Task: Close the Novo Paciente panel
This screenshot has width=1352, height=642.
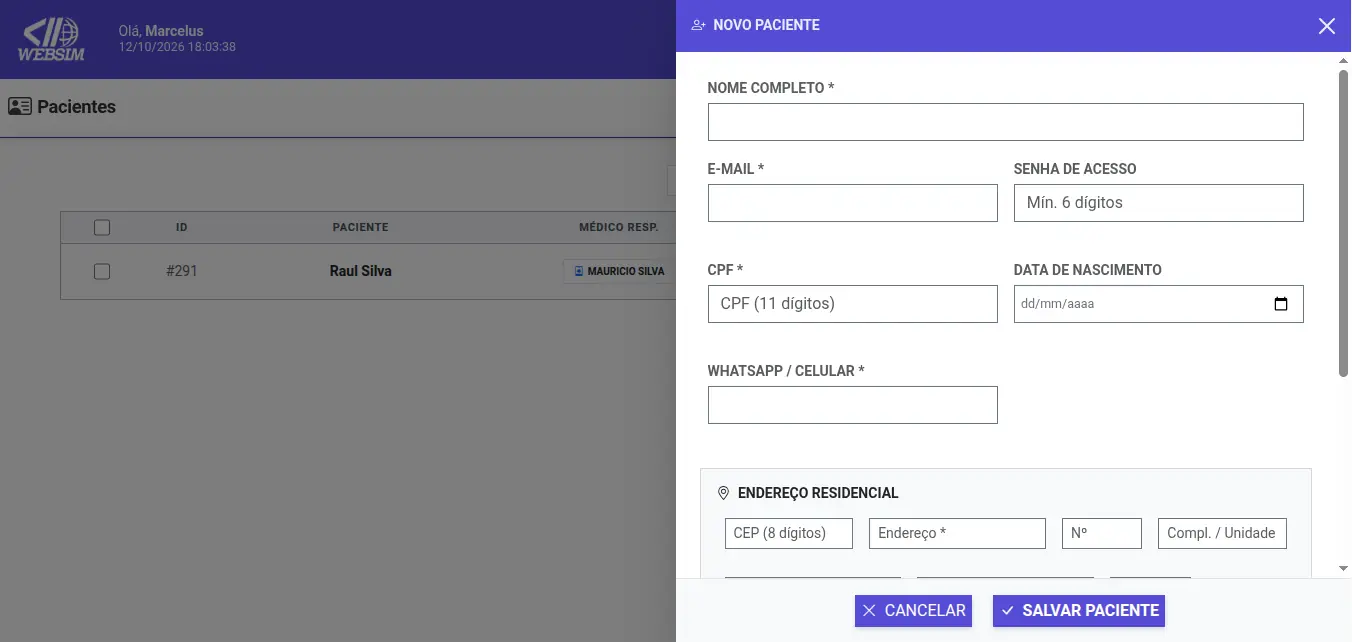Action: pyautogui.click(x=1327, y=26)
